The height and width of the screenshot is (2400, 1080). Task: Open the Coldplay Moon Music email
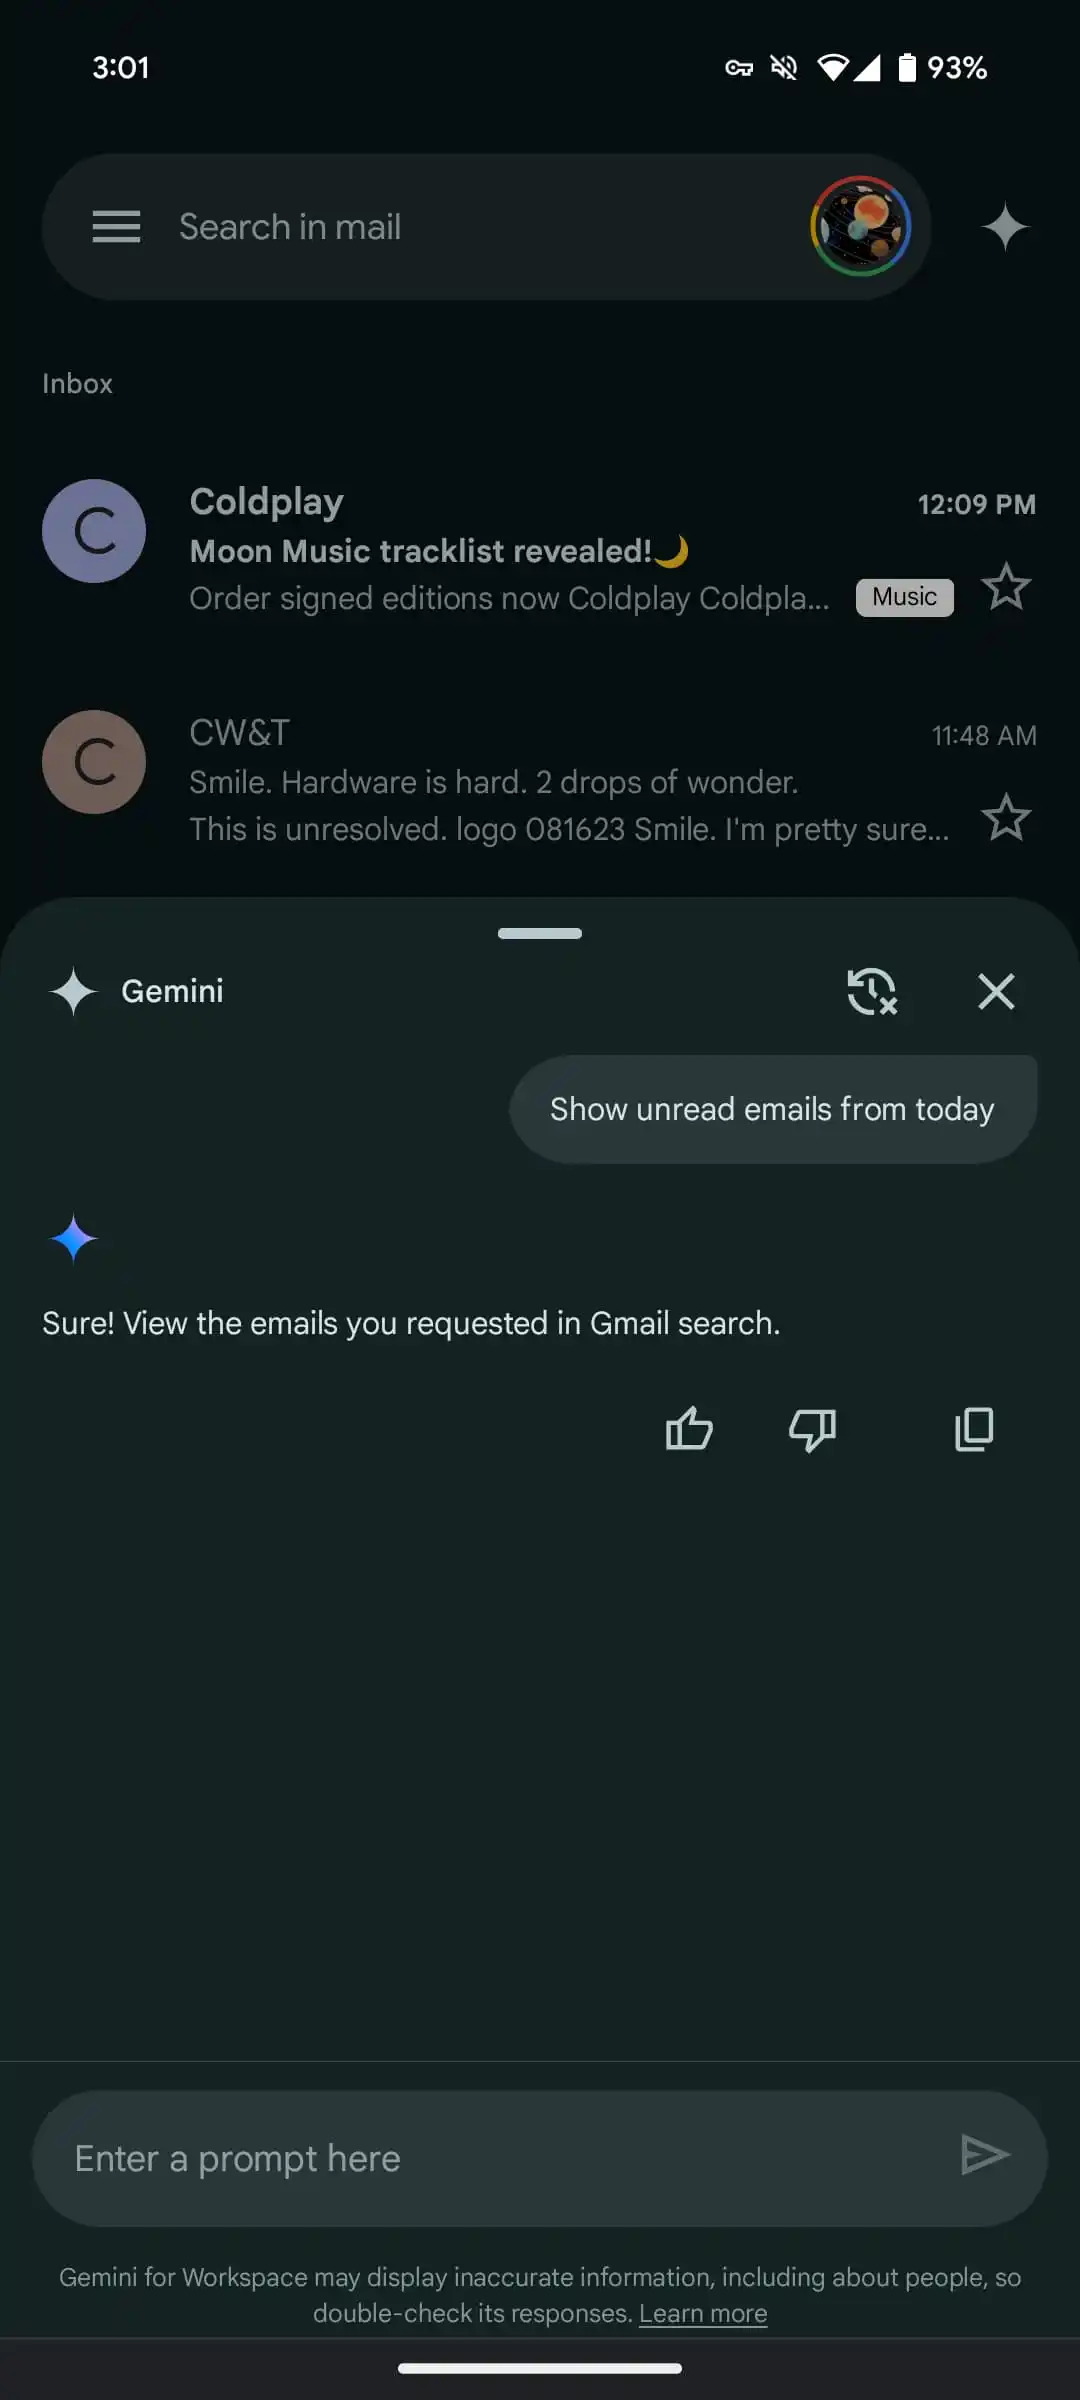coord(540,552)
